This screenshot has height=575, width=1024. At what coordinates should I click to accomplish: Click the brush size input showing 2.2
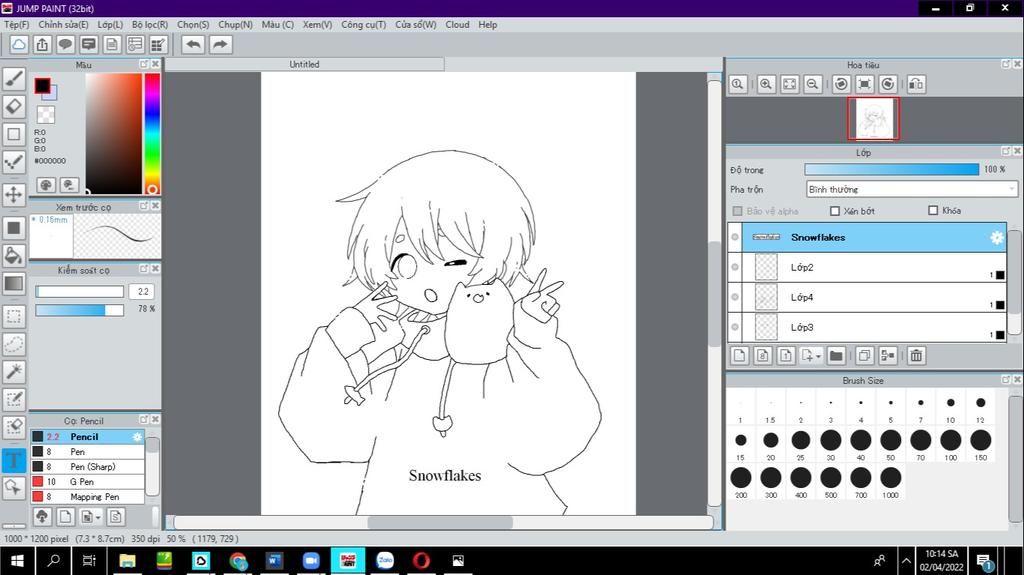click(x=143, y=291)
